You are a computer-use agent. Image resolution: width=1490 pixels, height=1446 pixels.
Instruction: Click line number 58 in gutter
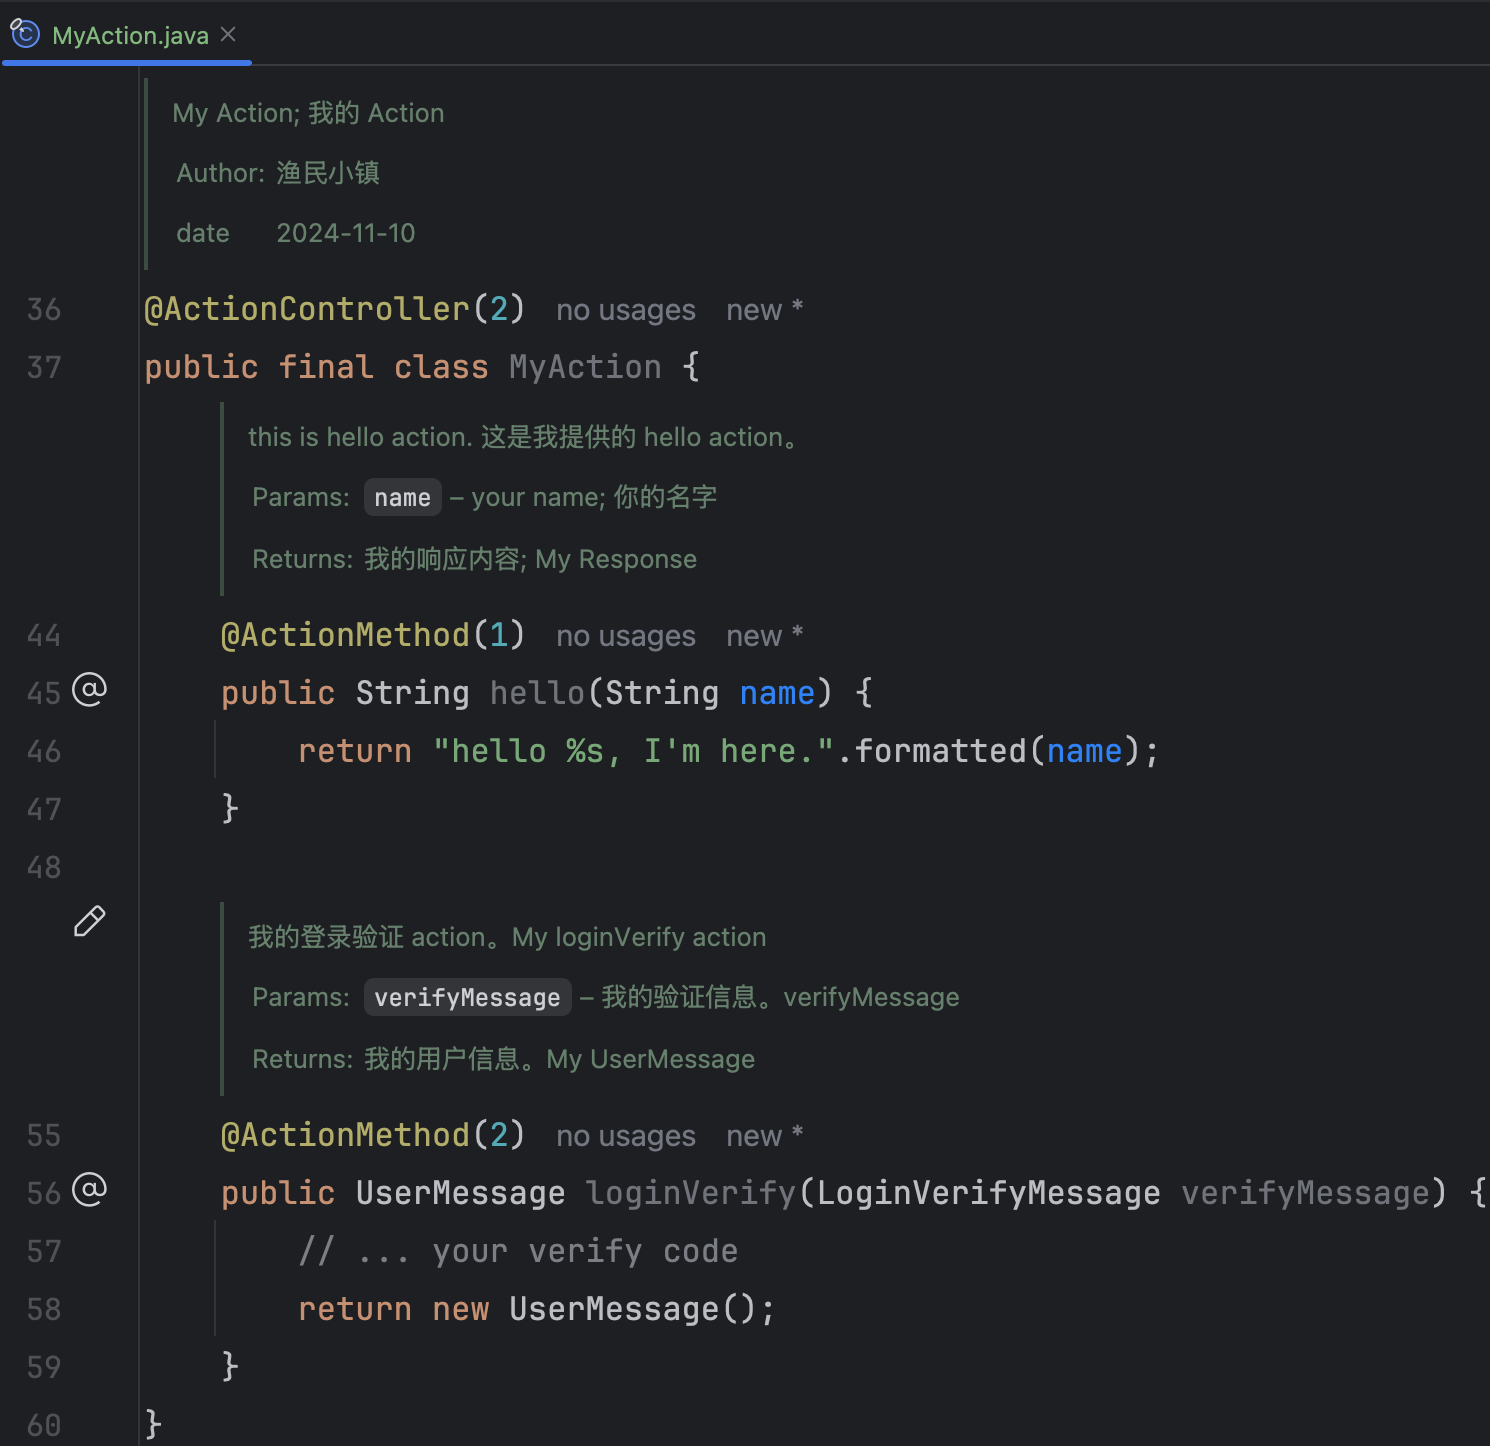pyautogui.click(x=44, y=1310)
